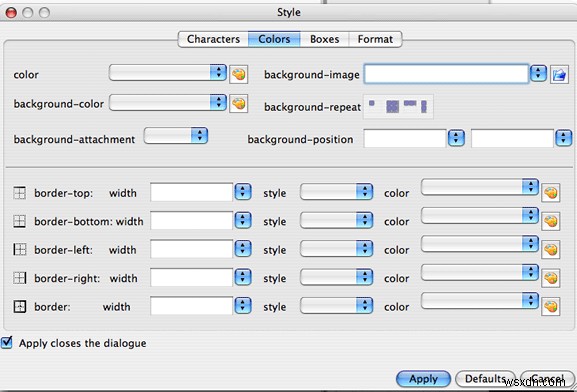Screen dimensions: 577x392
Task: Open the background-attachment dropdown
Action: point(176,136)
